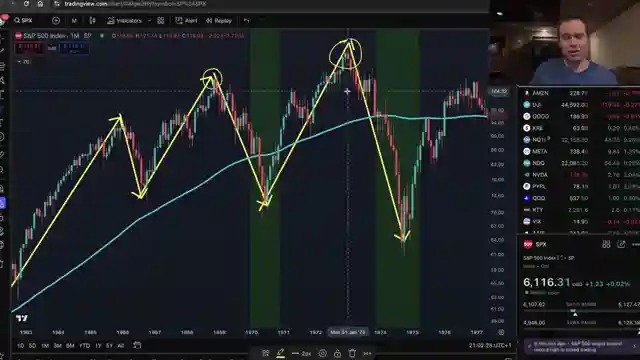This screenshot has width=640, height=360.
Task: Open indicator templates grid
Action: pyautogui.click(x=161, y=20)
